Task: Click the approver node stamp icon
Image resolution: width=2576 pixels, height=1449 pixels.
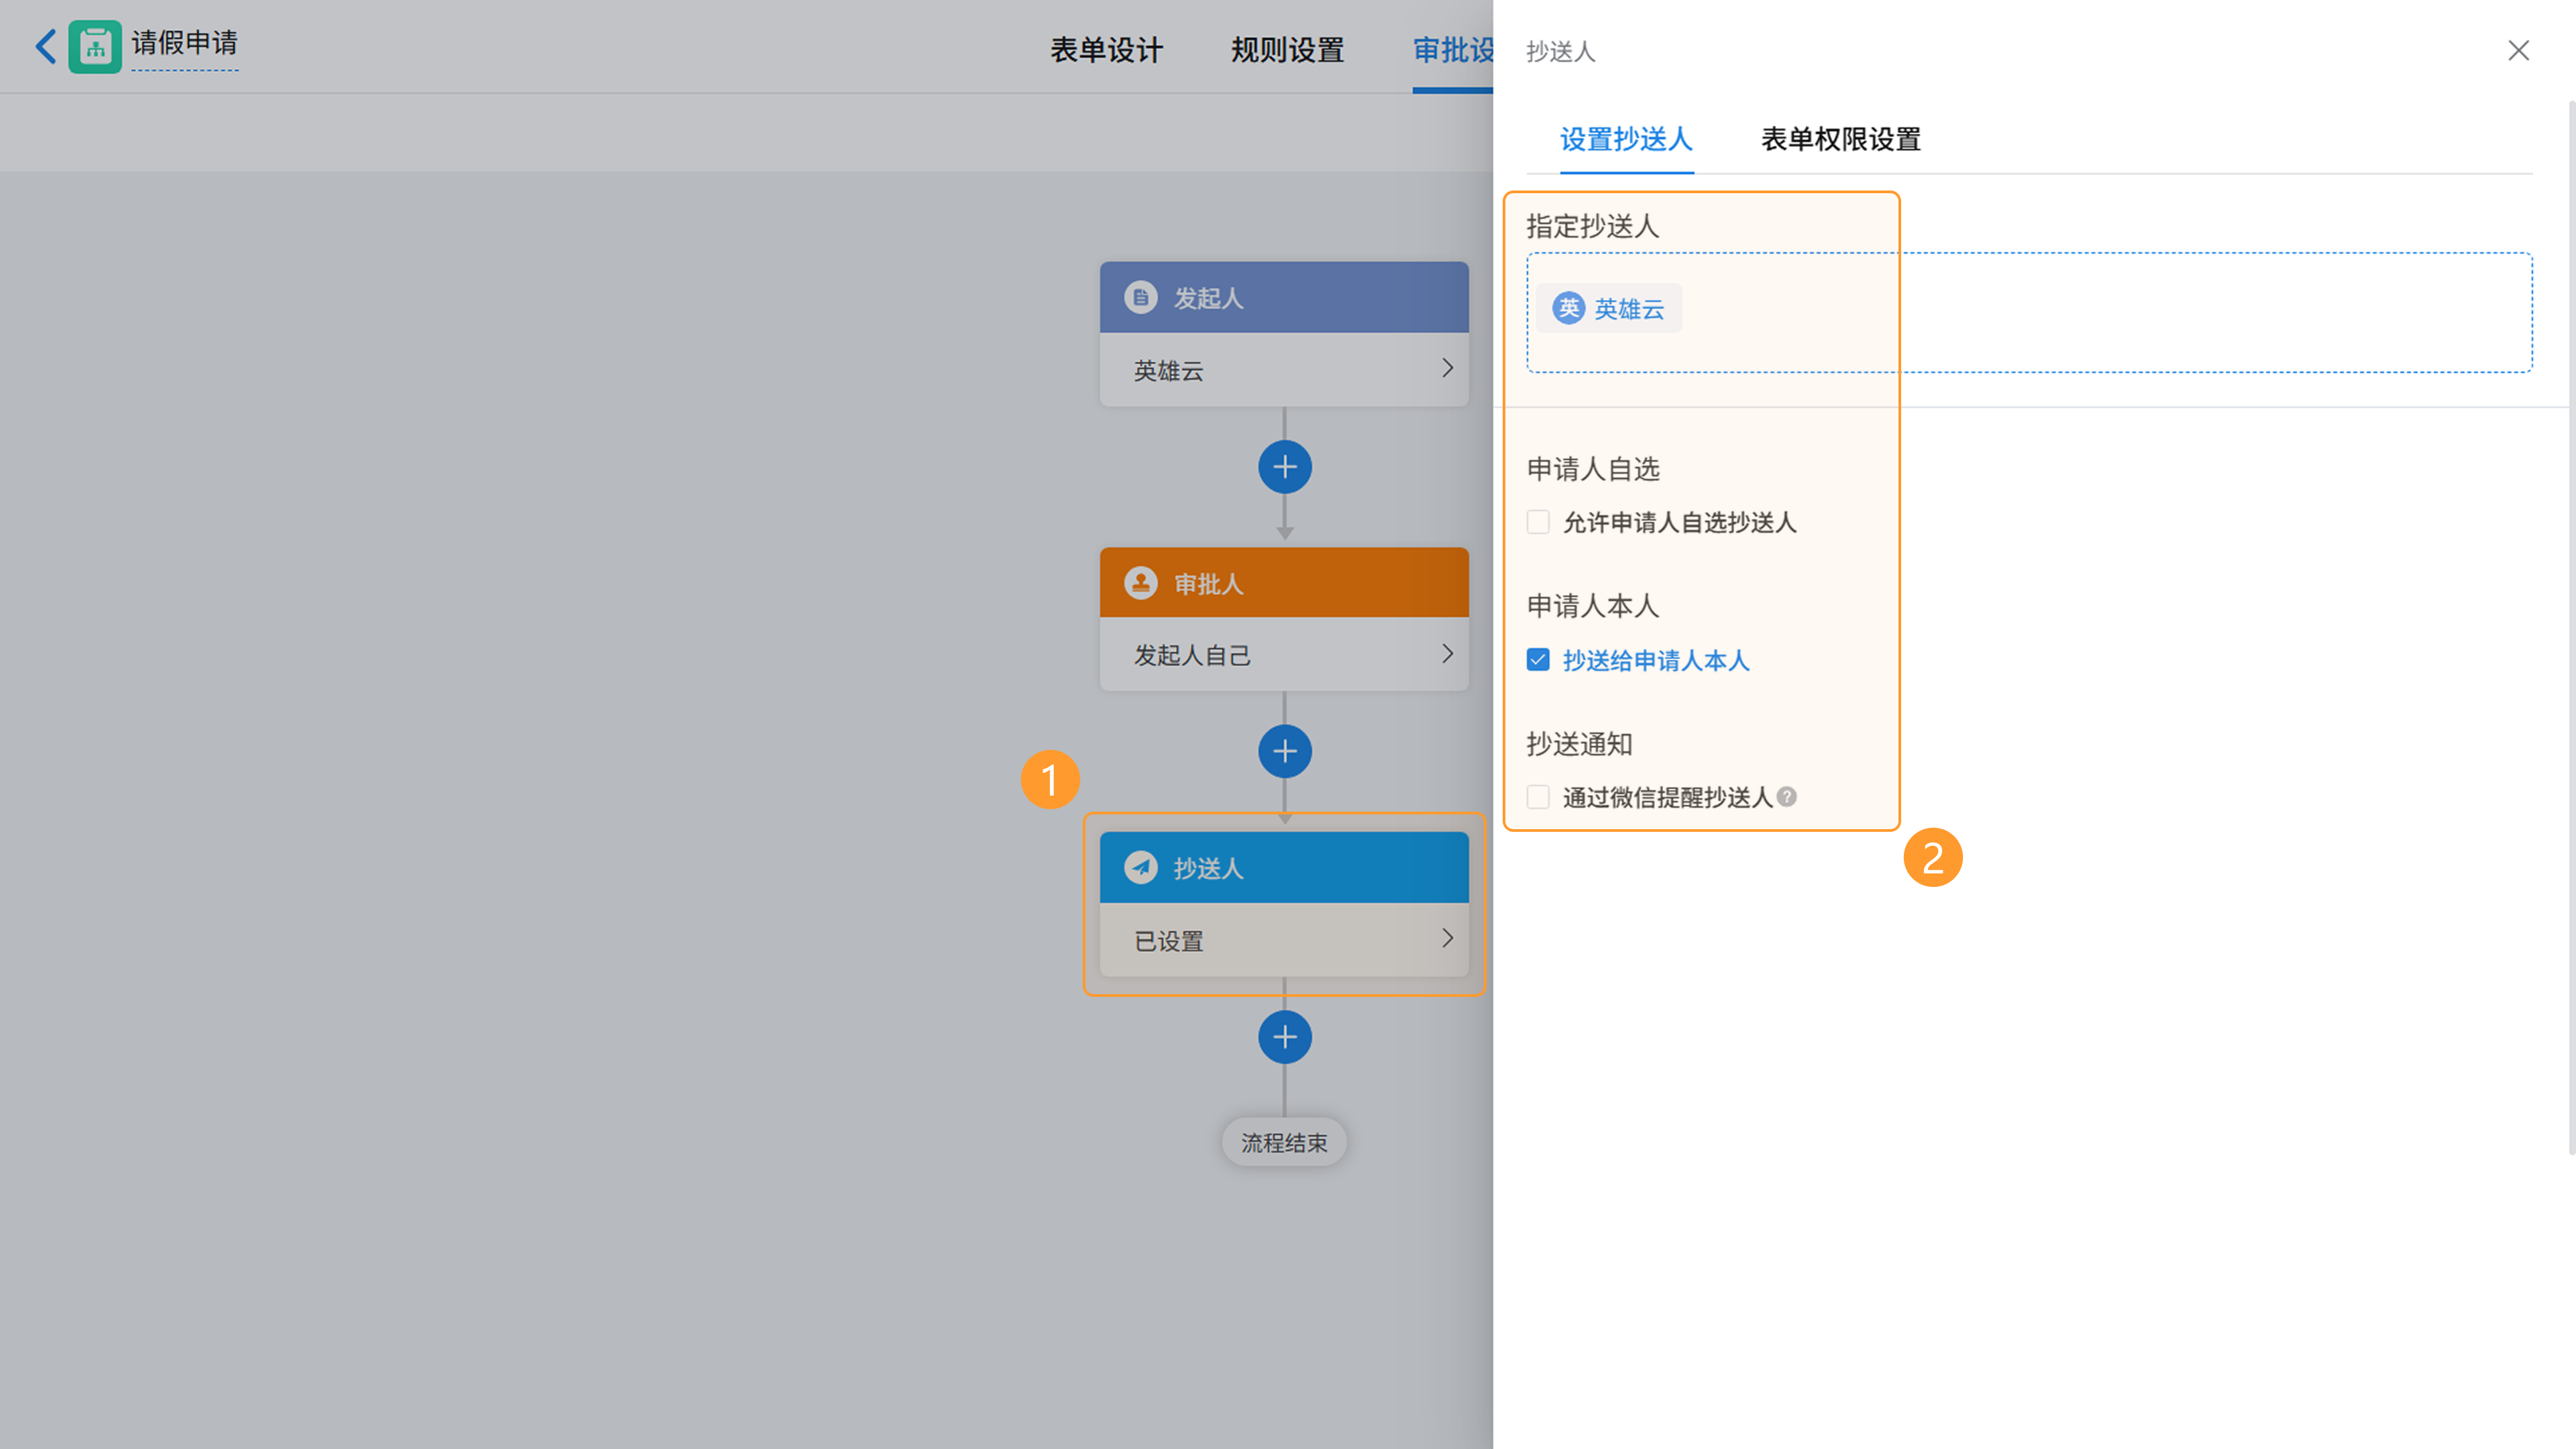Action: (1140, 583)
